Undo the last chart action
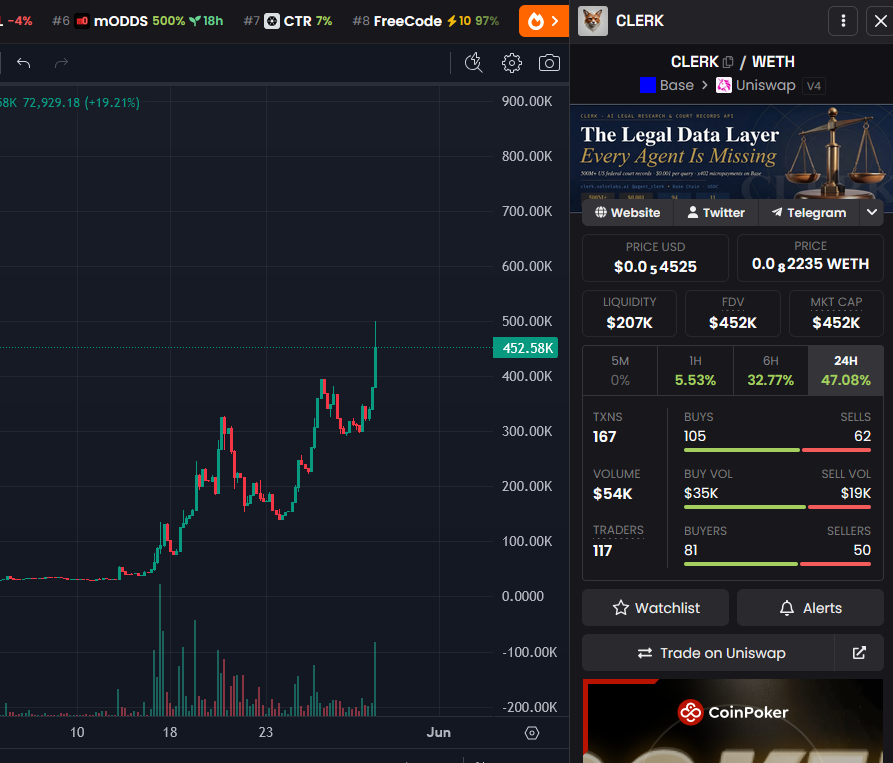893x763 pixels. (23, 63)
